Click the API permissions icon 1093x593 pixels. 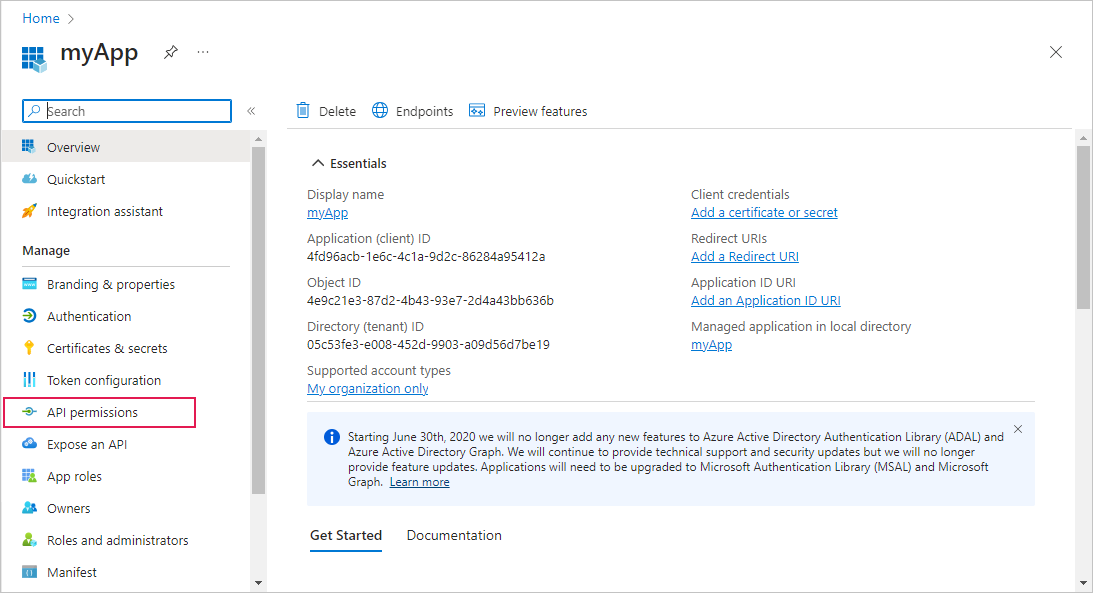click(x=29, y=412)
